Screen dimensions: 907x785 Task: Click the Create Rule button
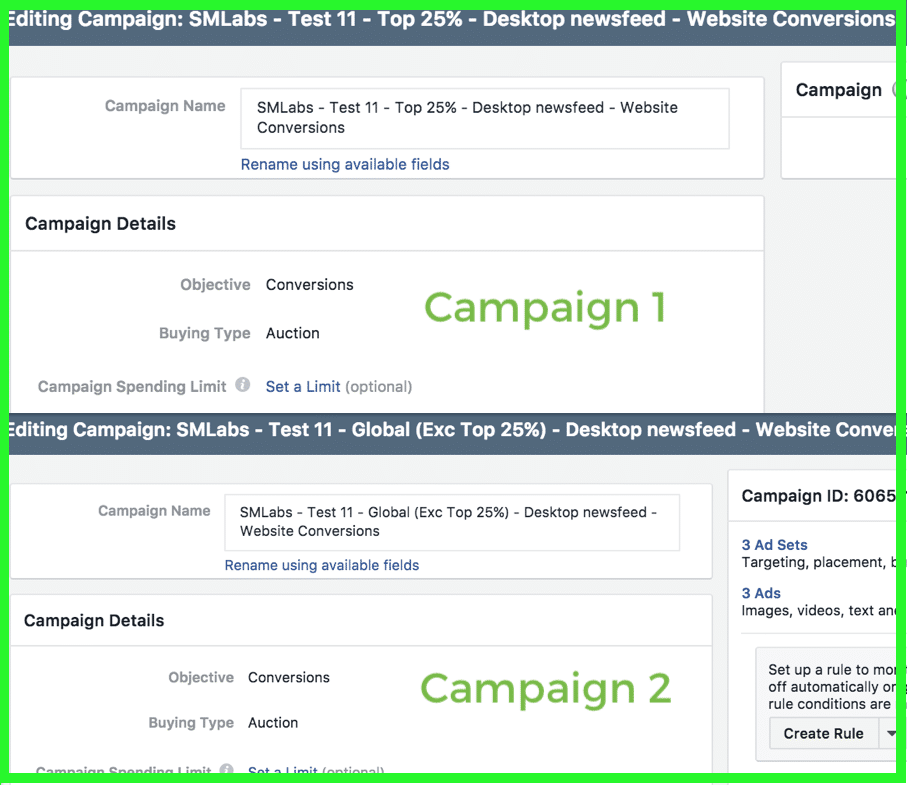tap(824, 734)
